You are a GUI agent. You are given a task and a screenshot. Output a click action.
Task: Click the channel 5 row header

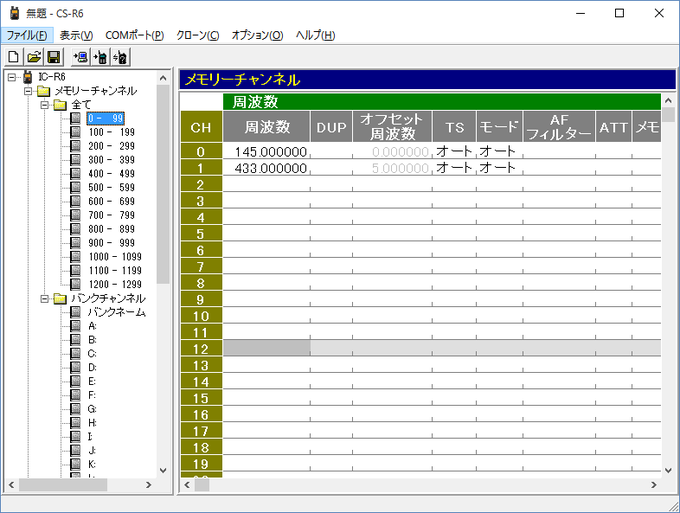tap(201, 234)
